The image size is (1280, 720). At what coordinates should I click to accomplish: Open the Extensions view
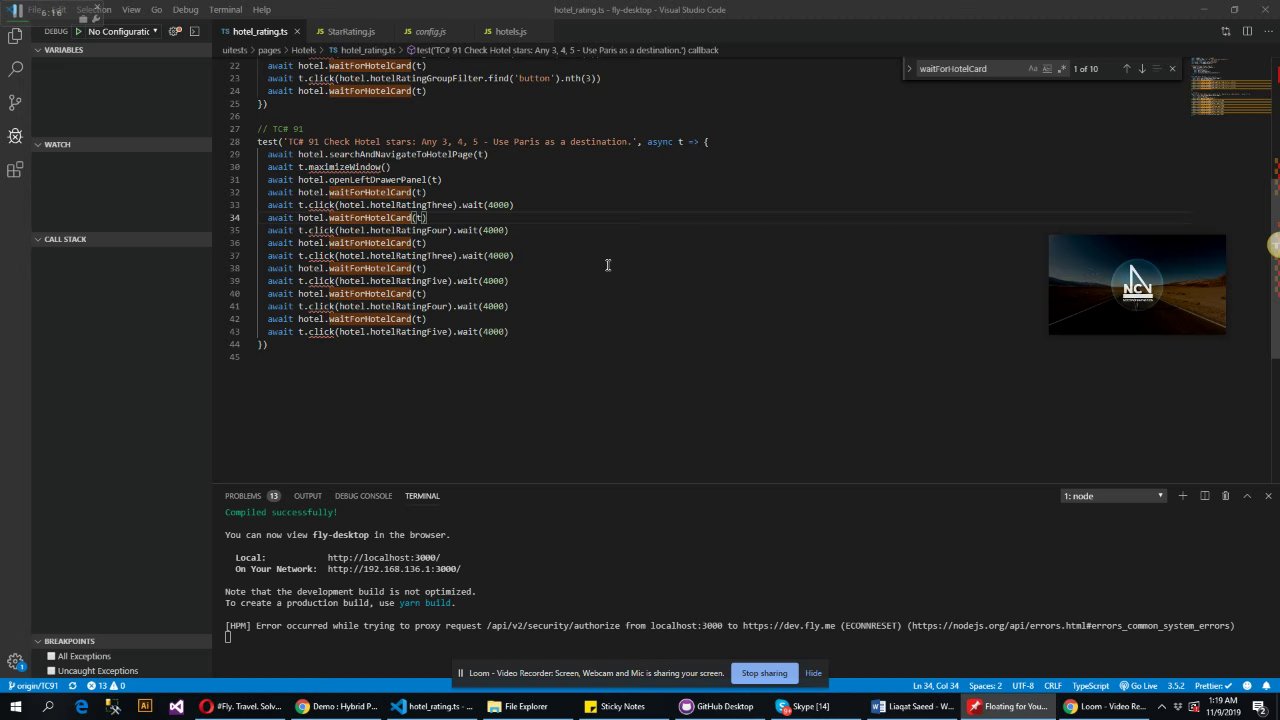click(x=15, y=170)
